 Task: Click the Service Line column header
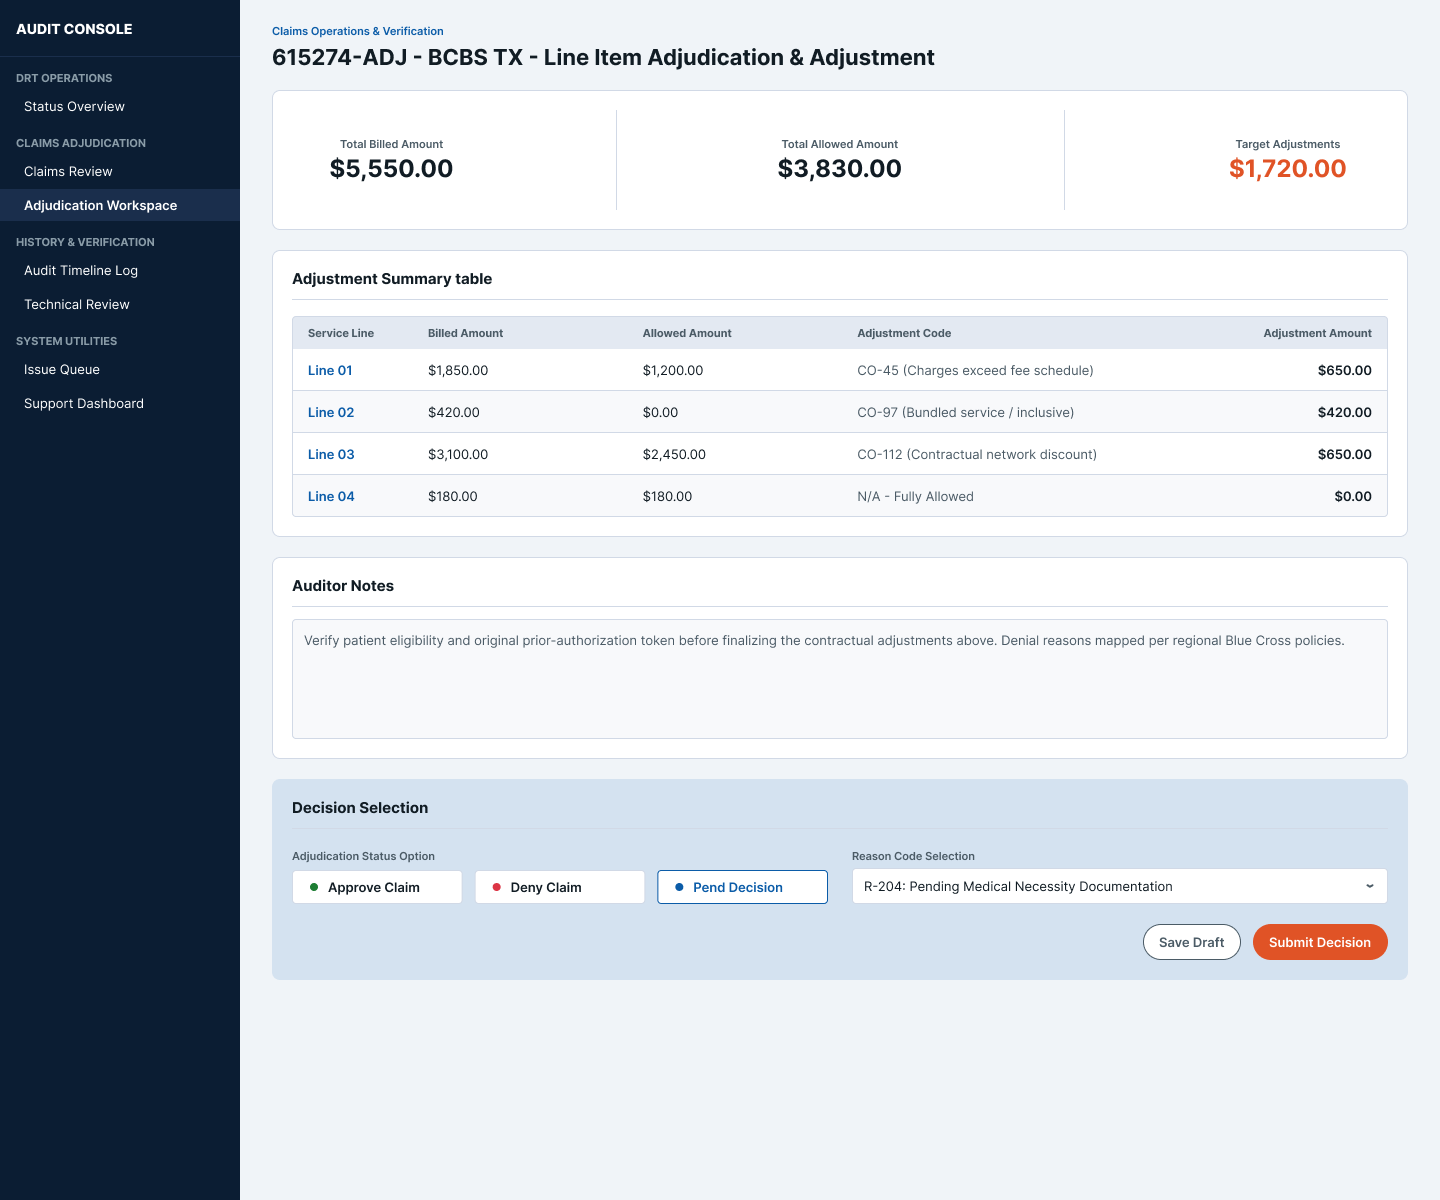(341, 333)
